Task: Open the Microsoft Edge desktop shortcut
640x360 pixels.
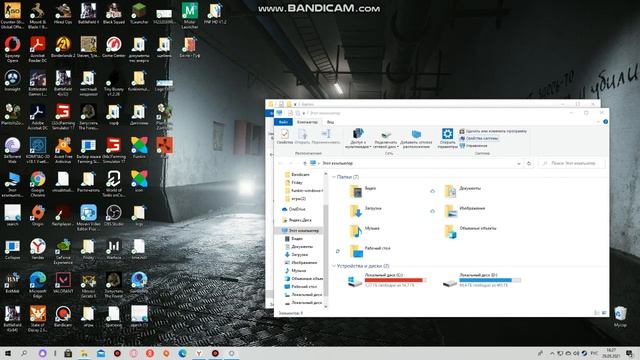Action: coord(38,284)
